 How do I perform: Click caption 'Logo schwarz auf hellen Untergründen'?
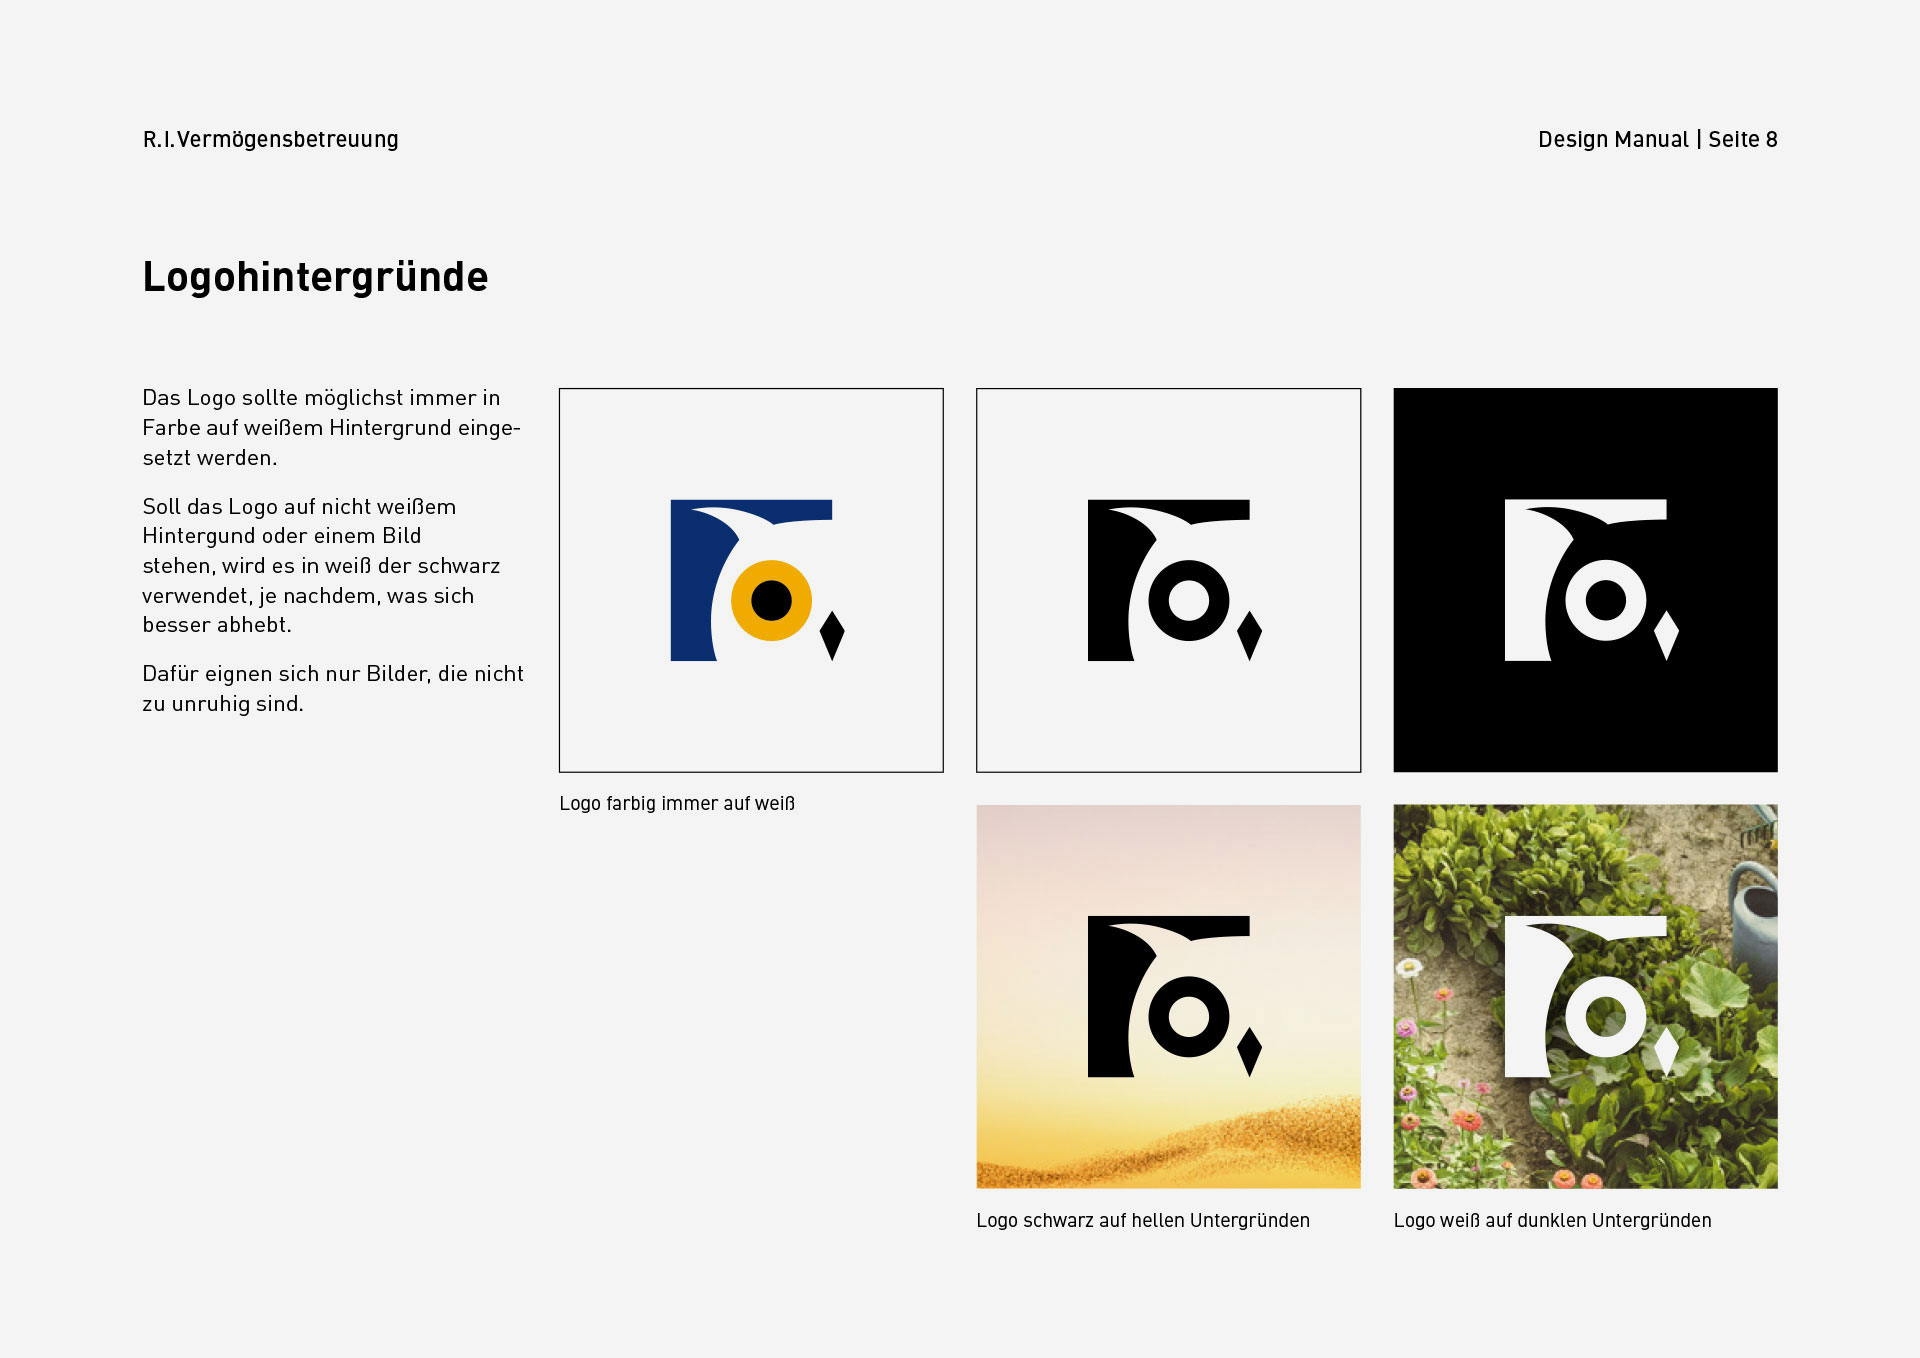pos(1143,1221)
